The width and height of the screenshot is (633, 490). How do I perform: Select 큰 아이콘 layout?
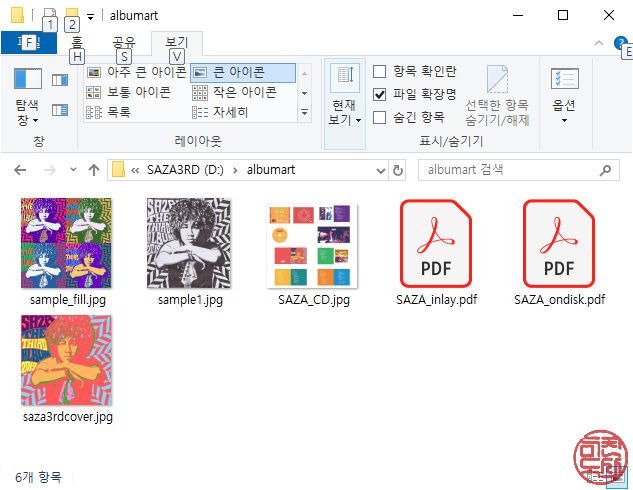point(243,73)
